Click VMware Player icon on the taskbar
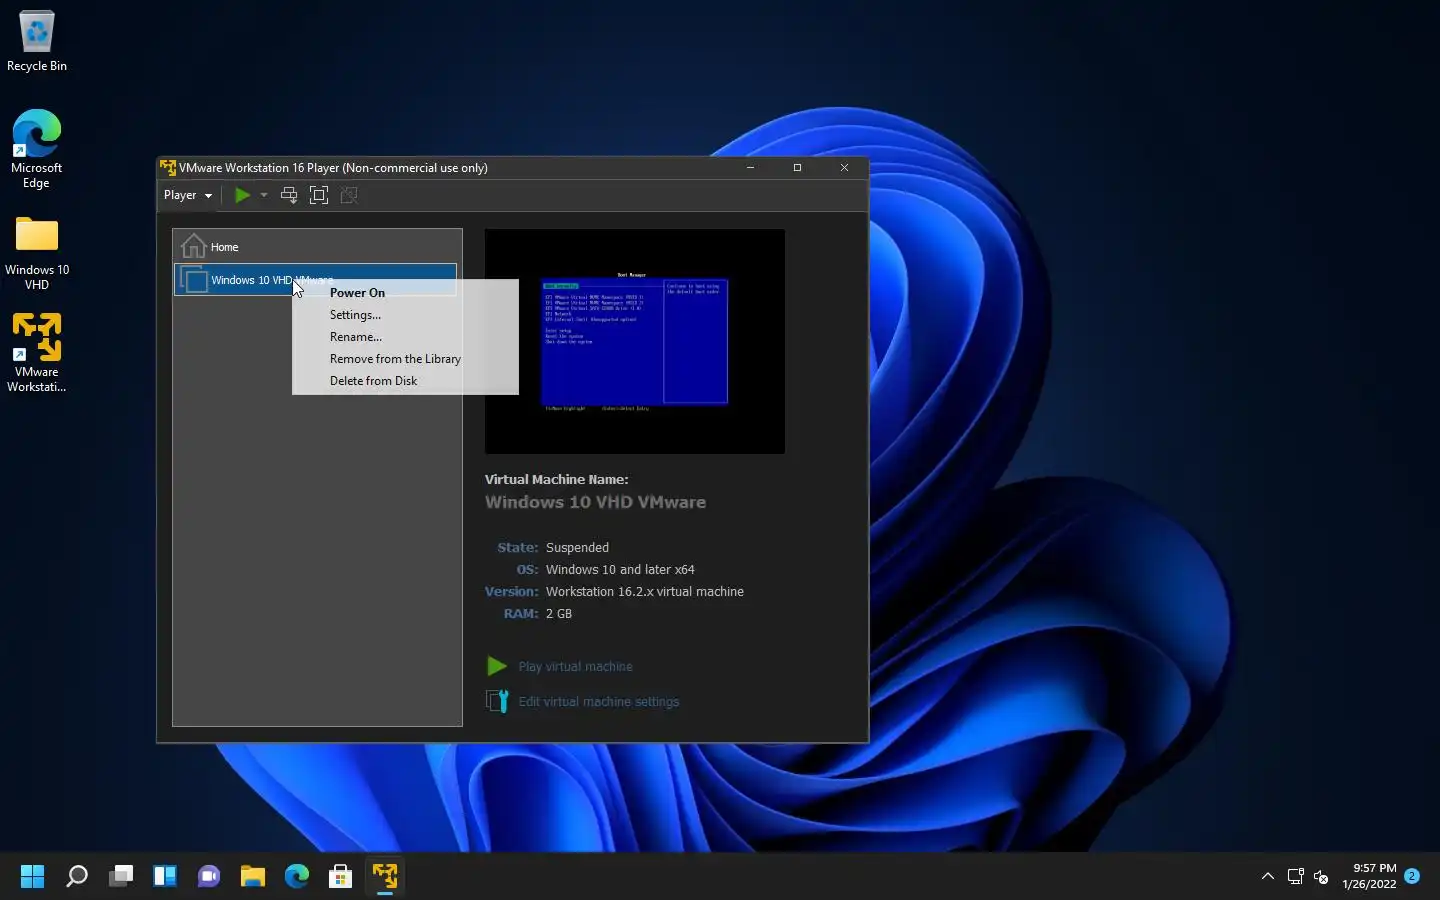The image size is (1440, 900). 385,877
